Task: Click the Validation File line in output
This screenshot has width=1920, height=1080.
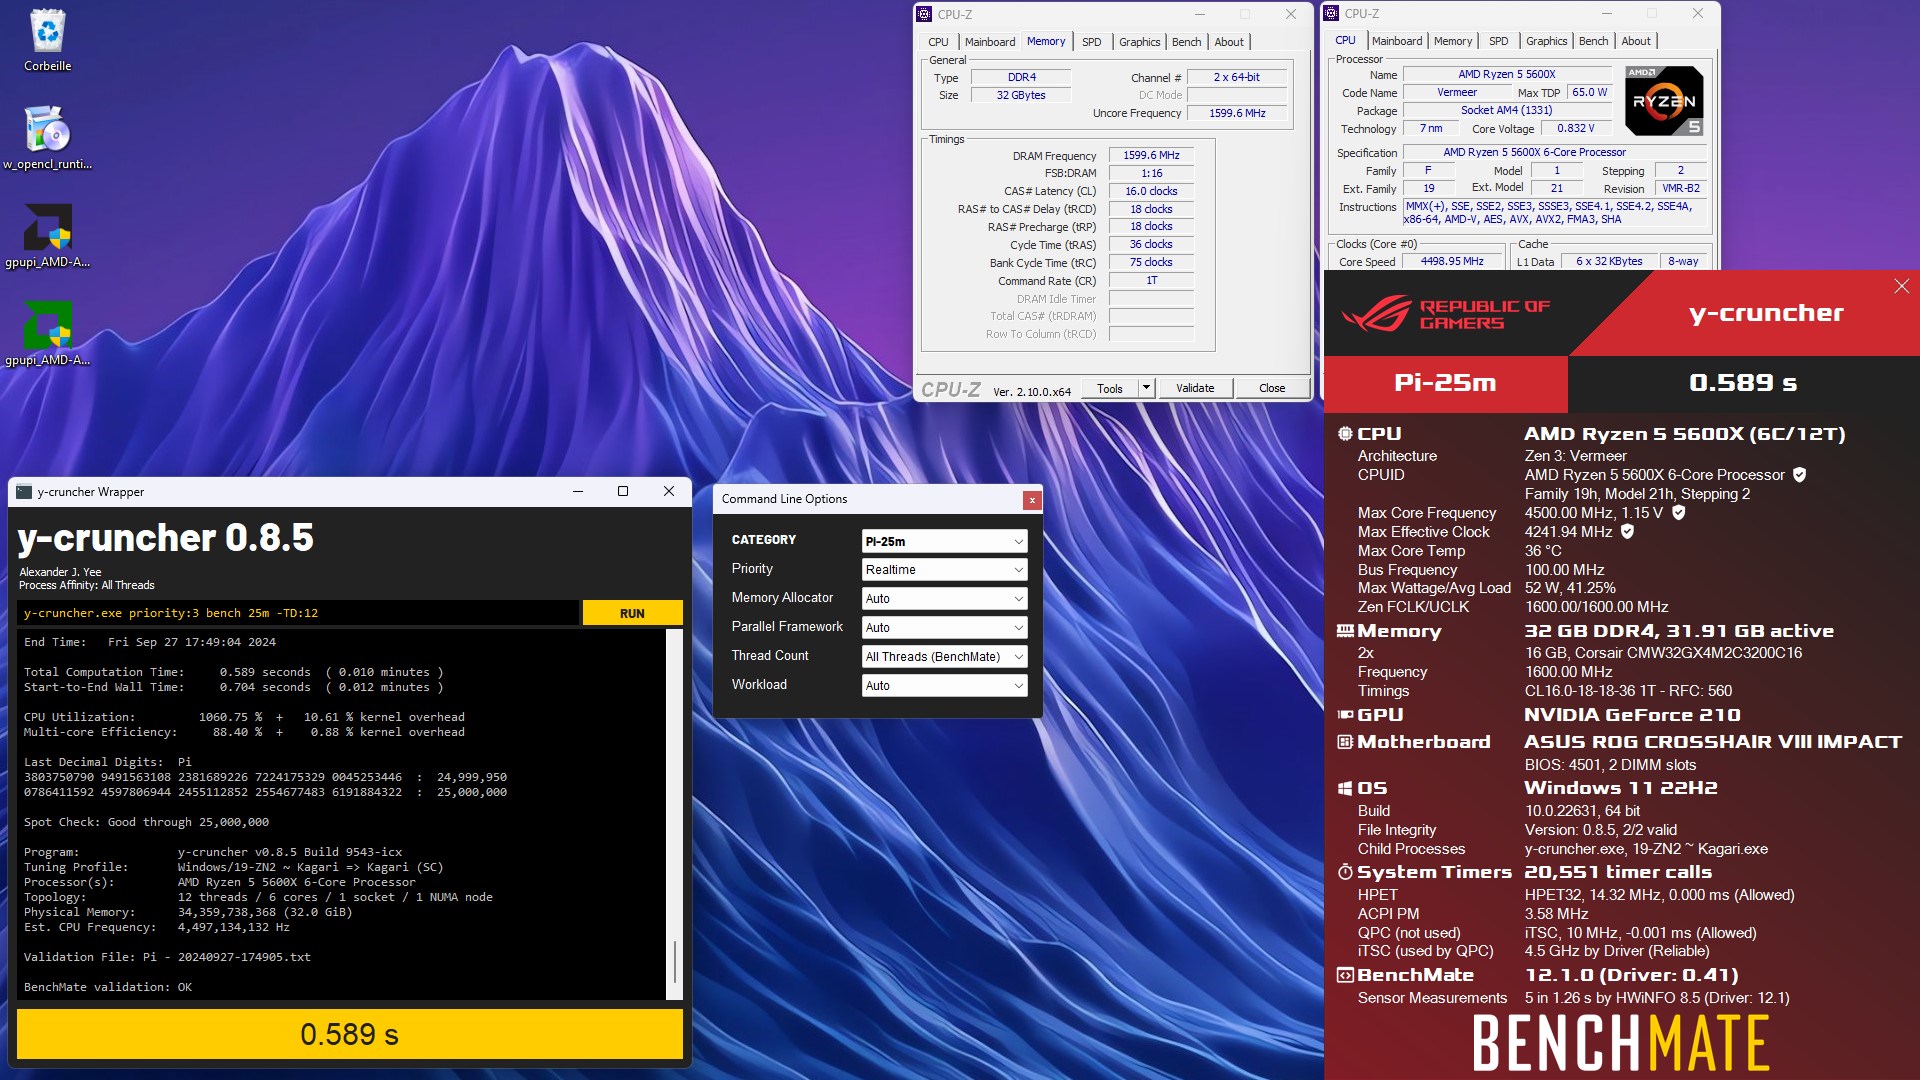Action: (167, 957)
